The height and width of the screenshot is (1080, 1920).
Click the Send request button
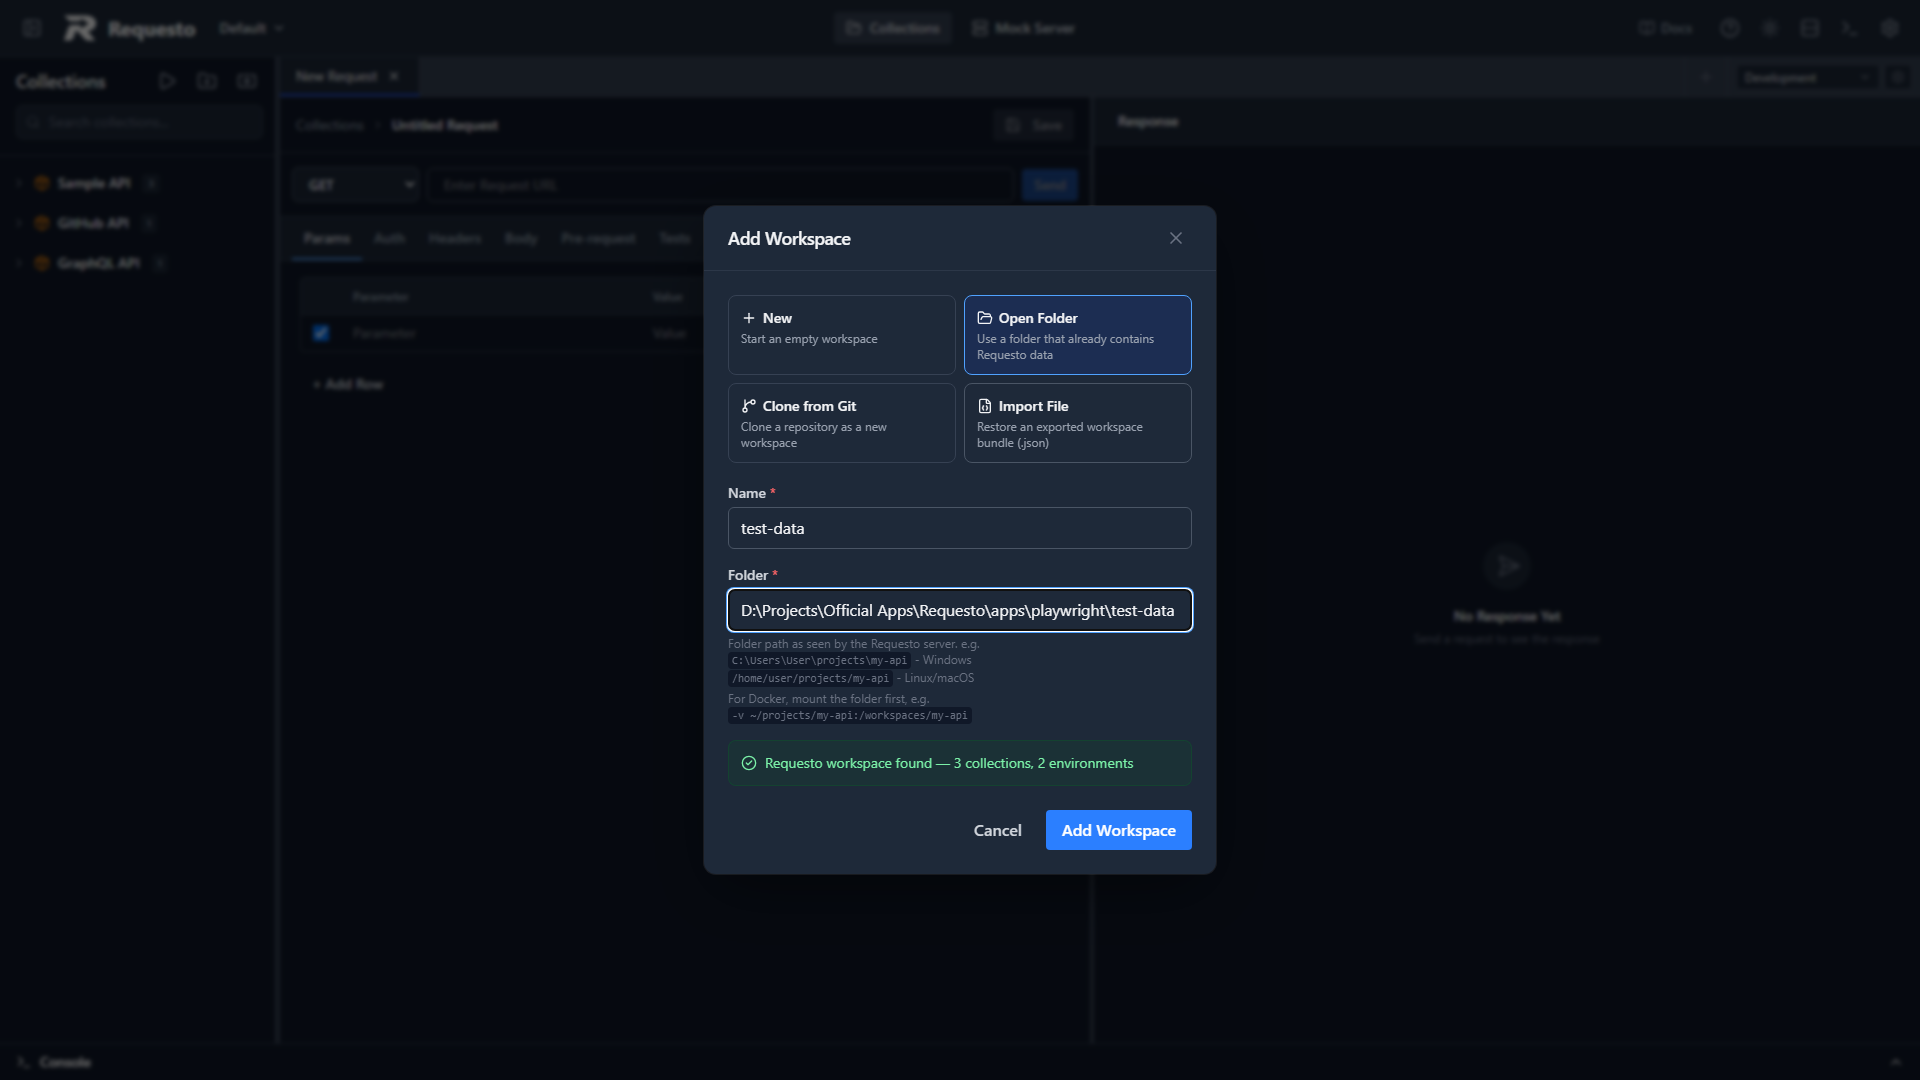coord(1049,185)
